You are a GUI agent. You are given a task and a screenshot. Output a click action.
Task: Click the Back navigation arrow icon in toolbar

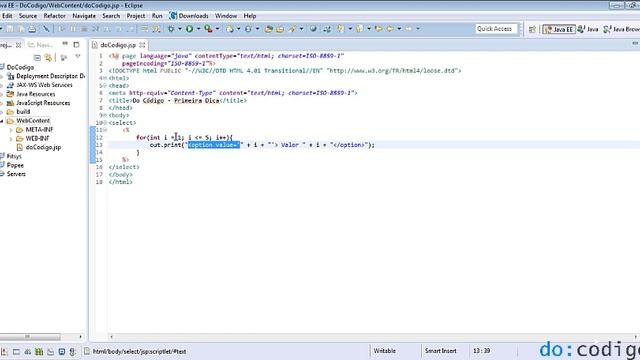click(x=390, y=29)
